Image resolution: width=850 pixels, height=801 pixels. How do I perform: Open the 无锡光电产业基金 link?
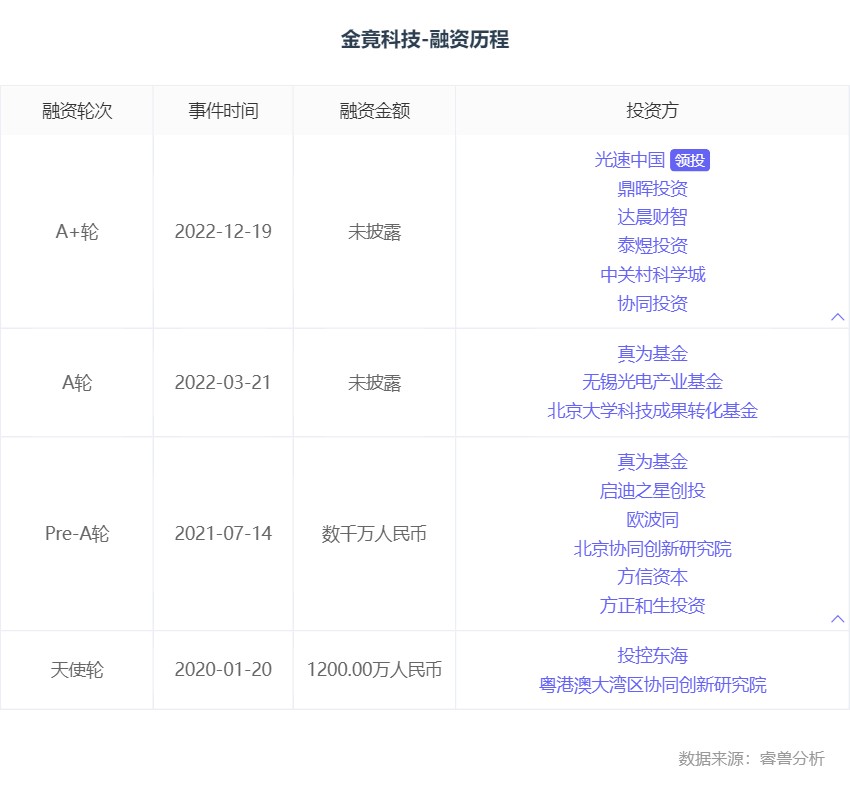click(652, 382)
